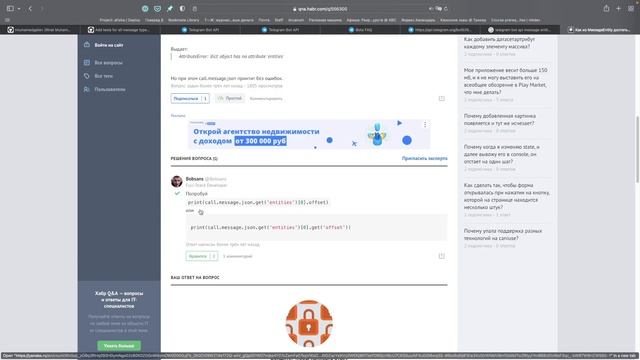
Task: Click the half-circle contrast extension icon
Action: tap(182, 8)
